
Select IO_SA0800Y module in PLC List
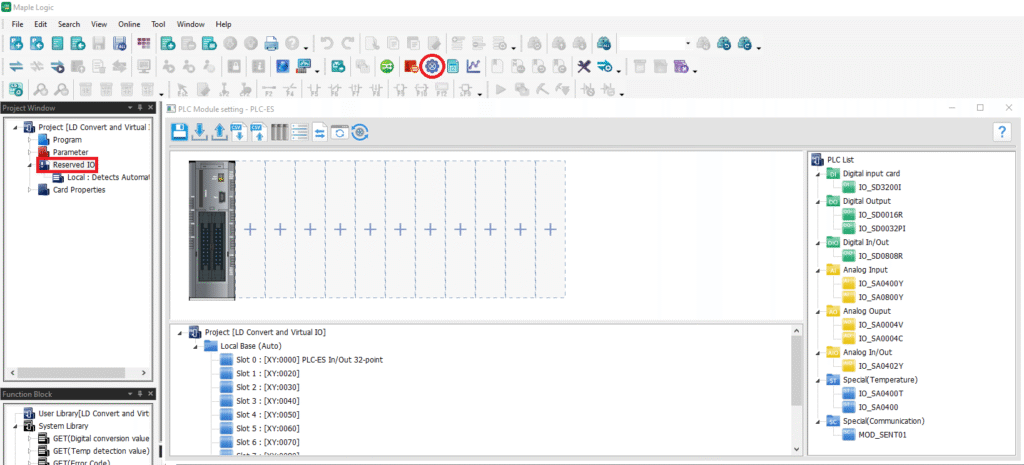(880, 297)
